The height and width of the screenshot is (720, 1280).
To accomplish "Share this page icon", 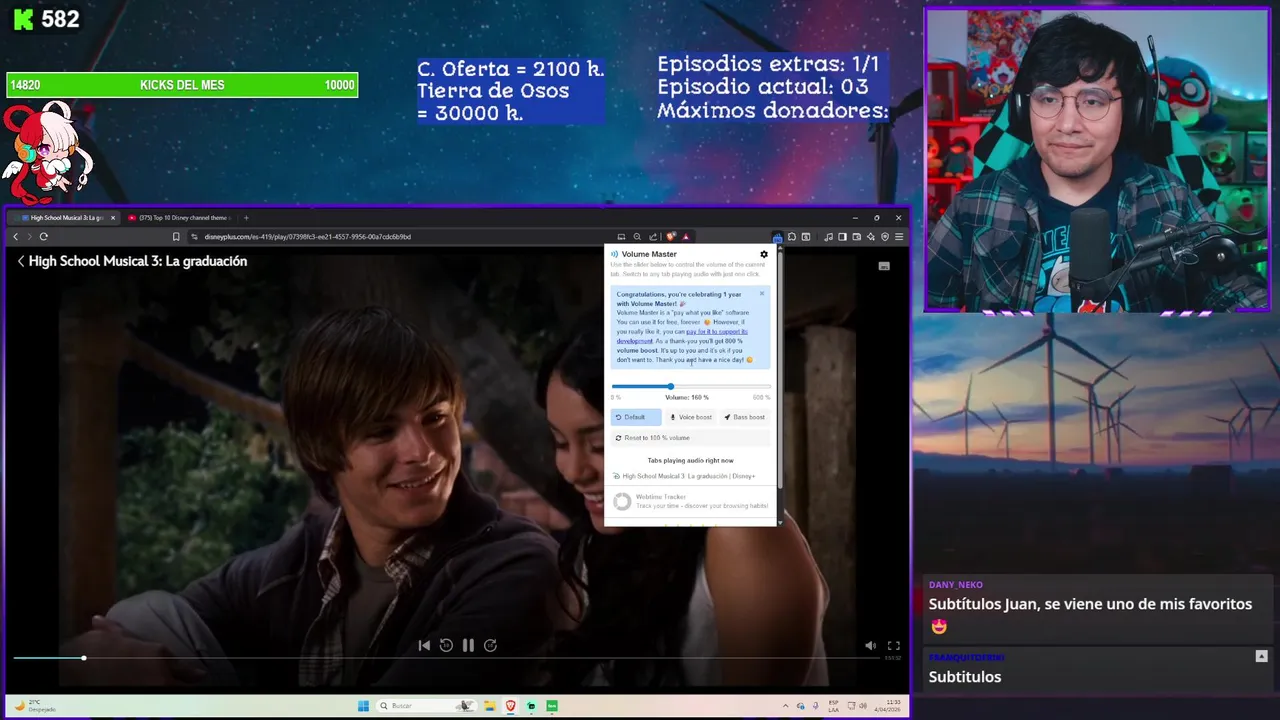I will tap(653, 237).
